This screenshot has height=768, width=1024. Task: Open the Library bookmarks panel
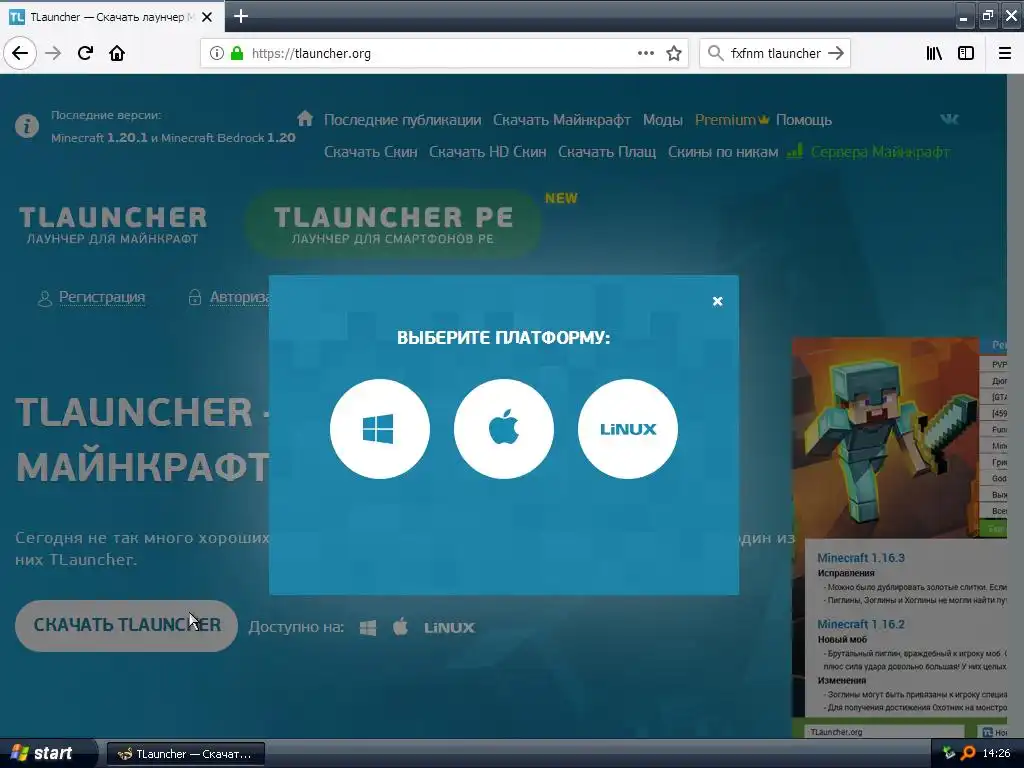(934, 54)
